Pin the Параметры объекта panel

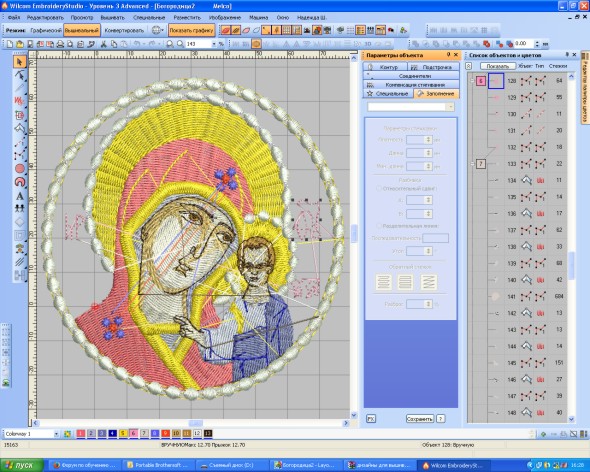[x=448, y=55]
